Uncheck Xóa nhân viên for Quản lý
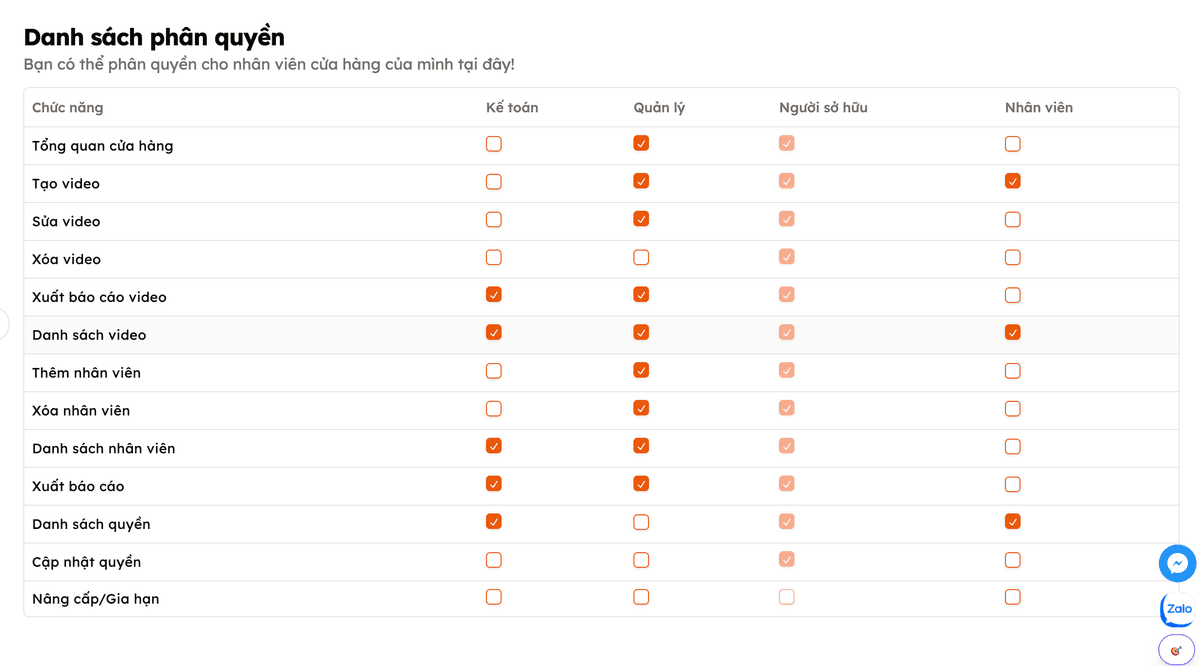 coord(641,409)
